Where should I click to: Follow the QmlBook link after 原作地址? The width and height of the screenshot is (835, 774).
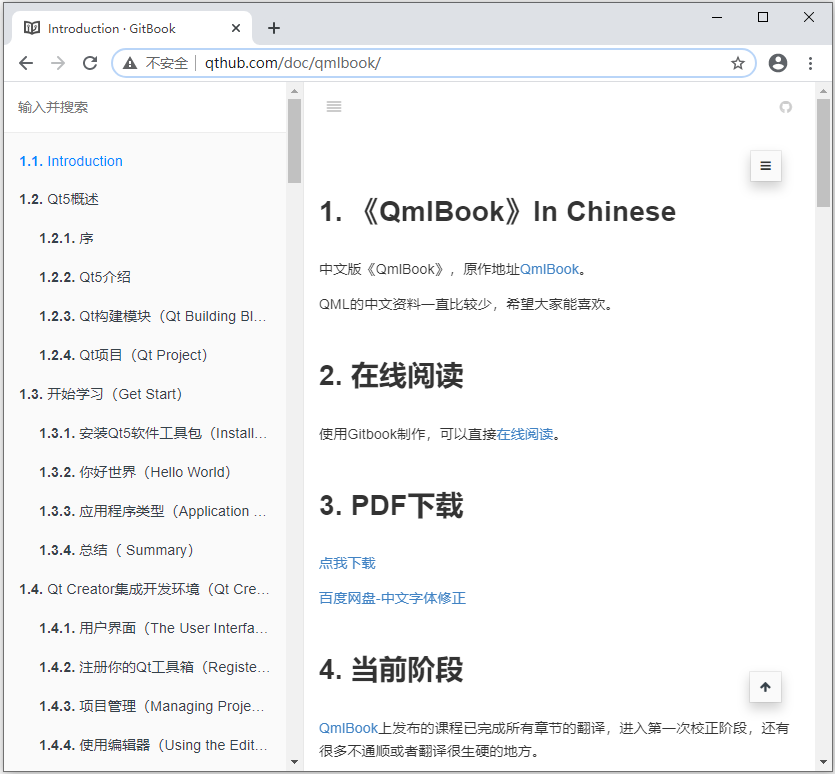pyautogui.click(x=549, y=270)
